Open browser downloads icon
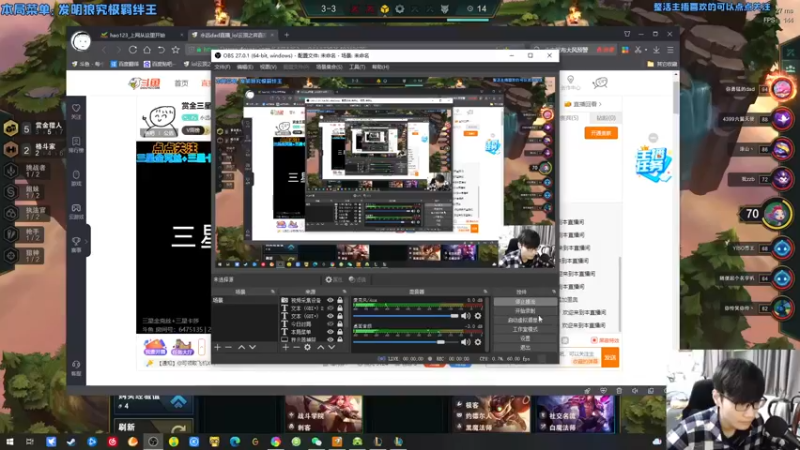 tap(656, 50)
